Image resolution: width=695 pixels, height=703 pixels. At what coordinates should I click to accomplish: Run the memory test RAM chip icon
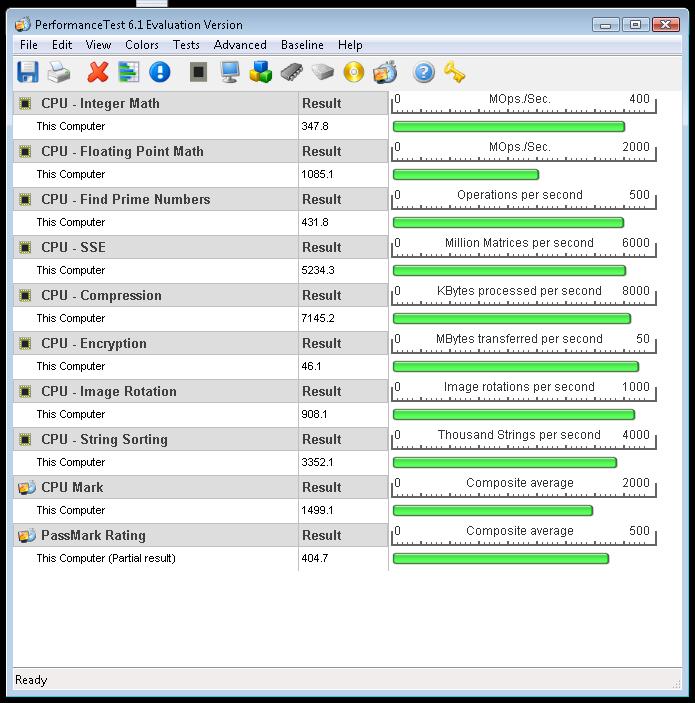pos(292,72)
